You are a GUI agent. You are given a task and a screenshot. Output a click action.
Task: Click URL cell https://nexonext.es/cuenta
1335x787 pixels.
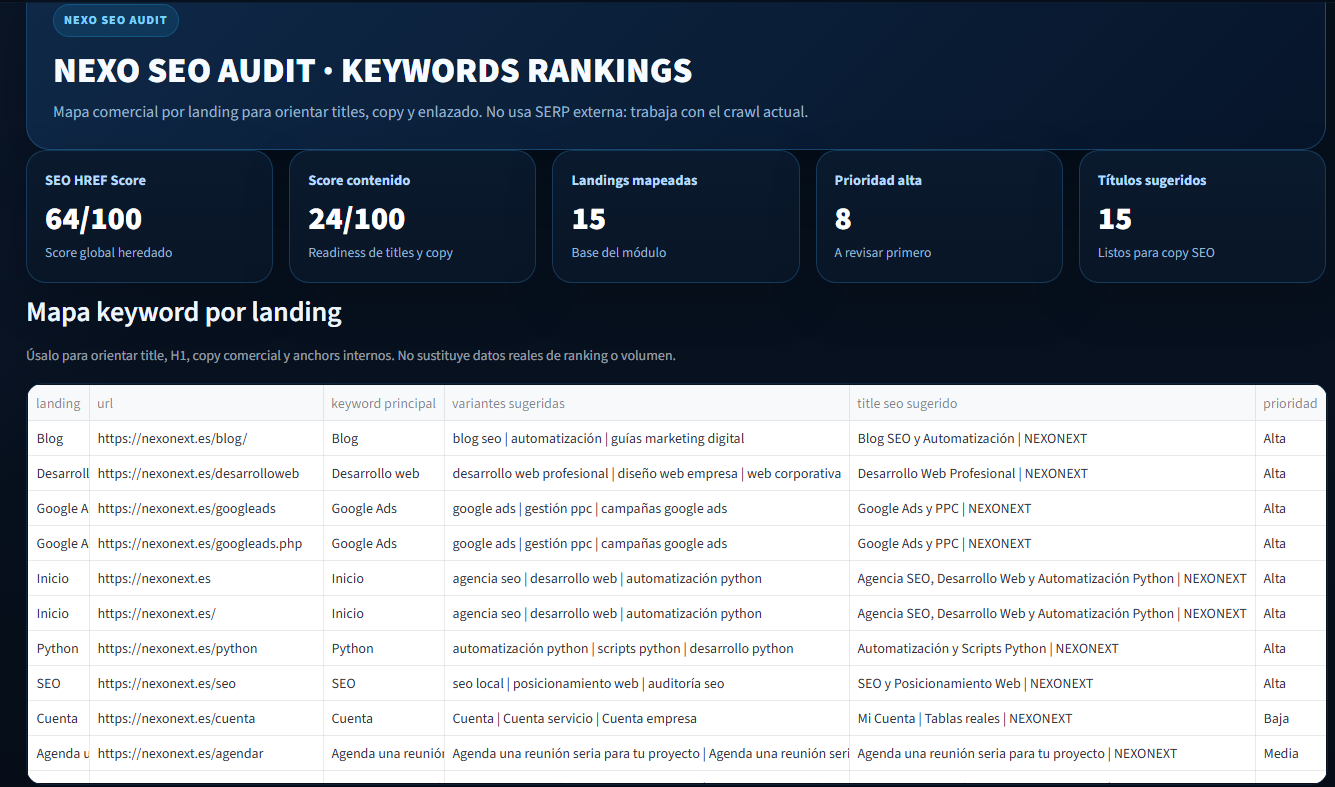(207, 718)
